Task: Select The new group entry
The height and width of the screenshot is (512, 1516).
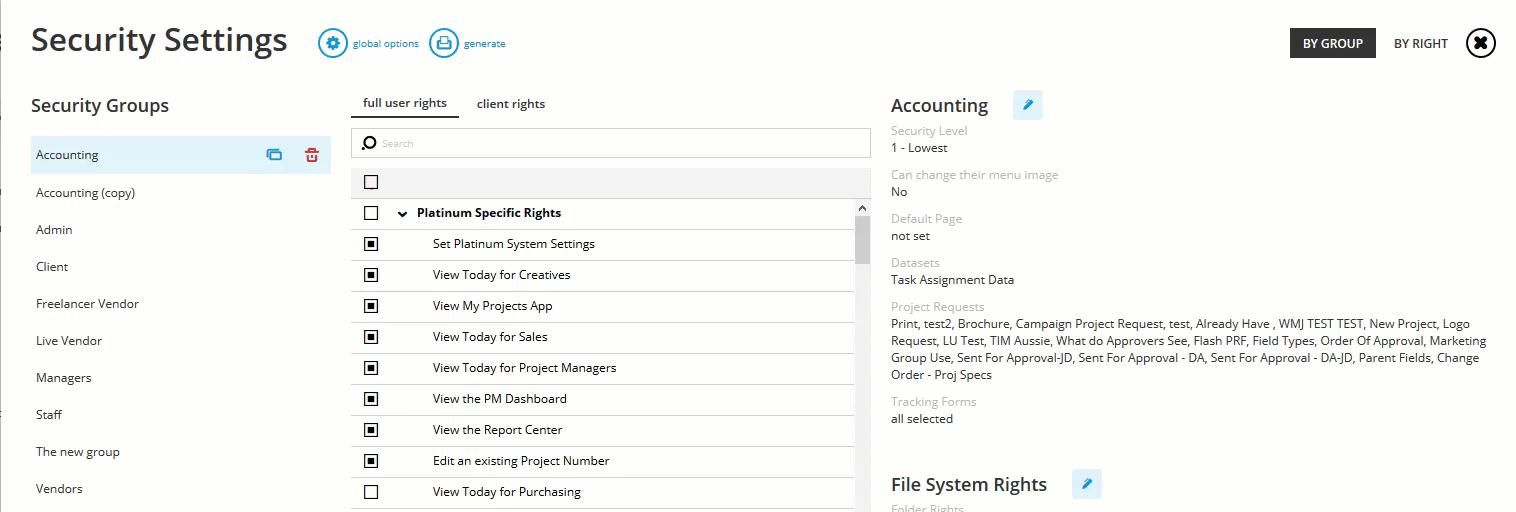Action: pyautogui.click(x=78, y=452)
